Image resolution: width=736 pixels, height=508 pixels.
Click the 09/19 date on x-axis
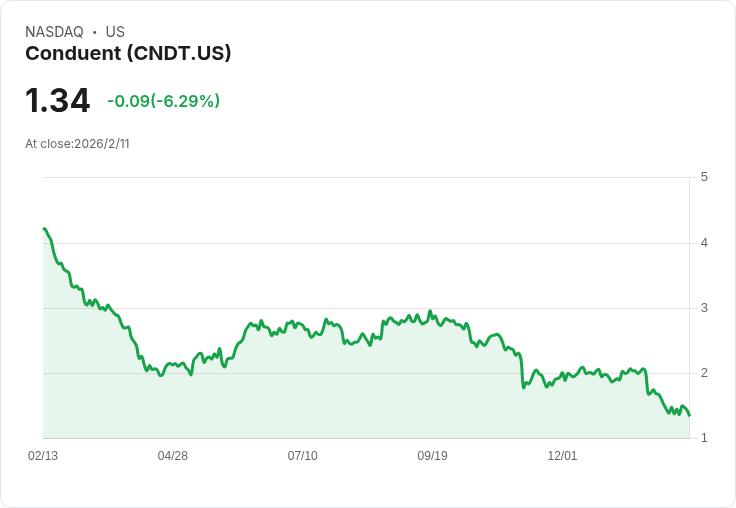pyautogui.click(x=432, y=456)
